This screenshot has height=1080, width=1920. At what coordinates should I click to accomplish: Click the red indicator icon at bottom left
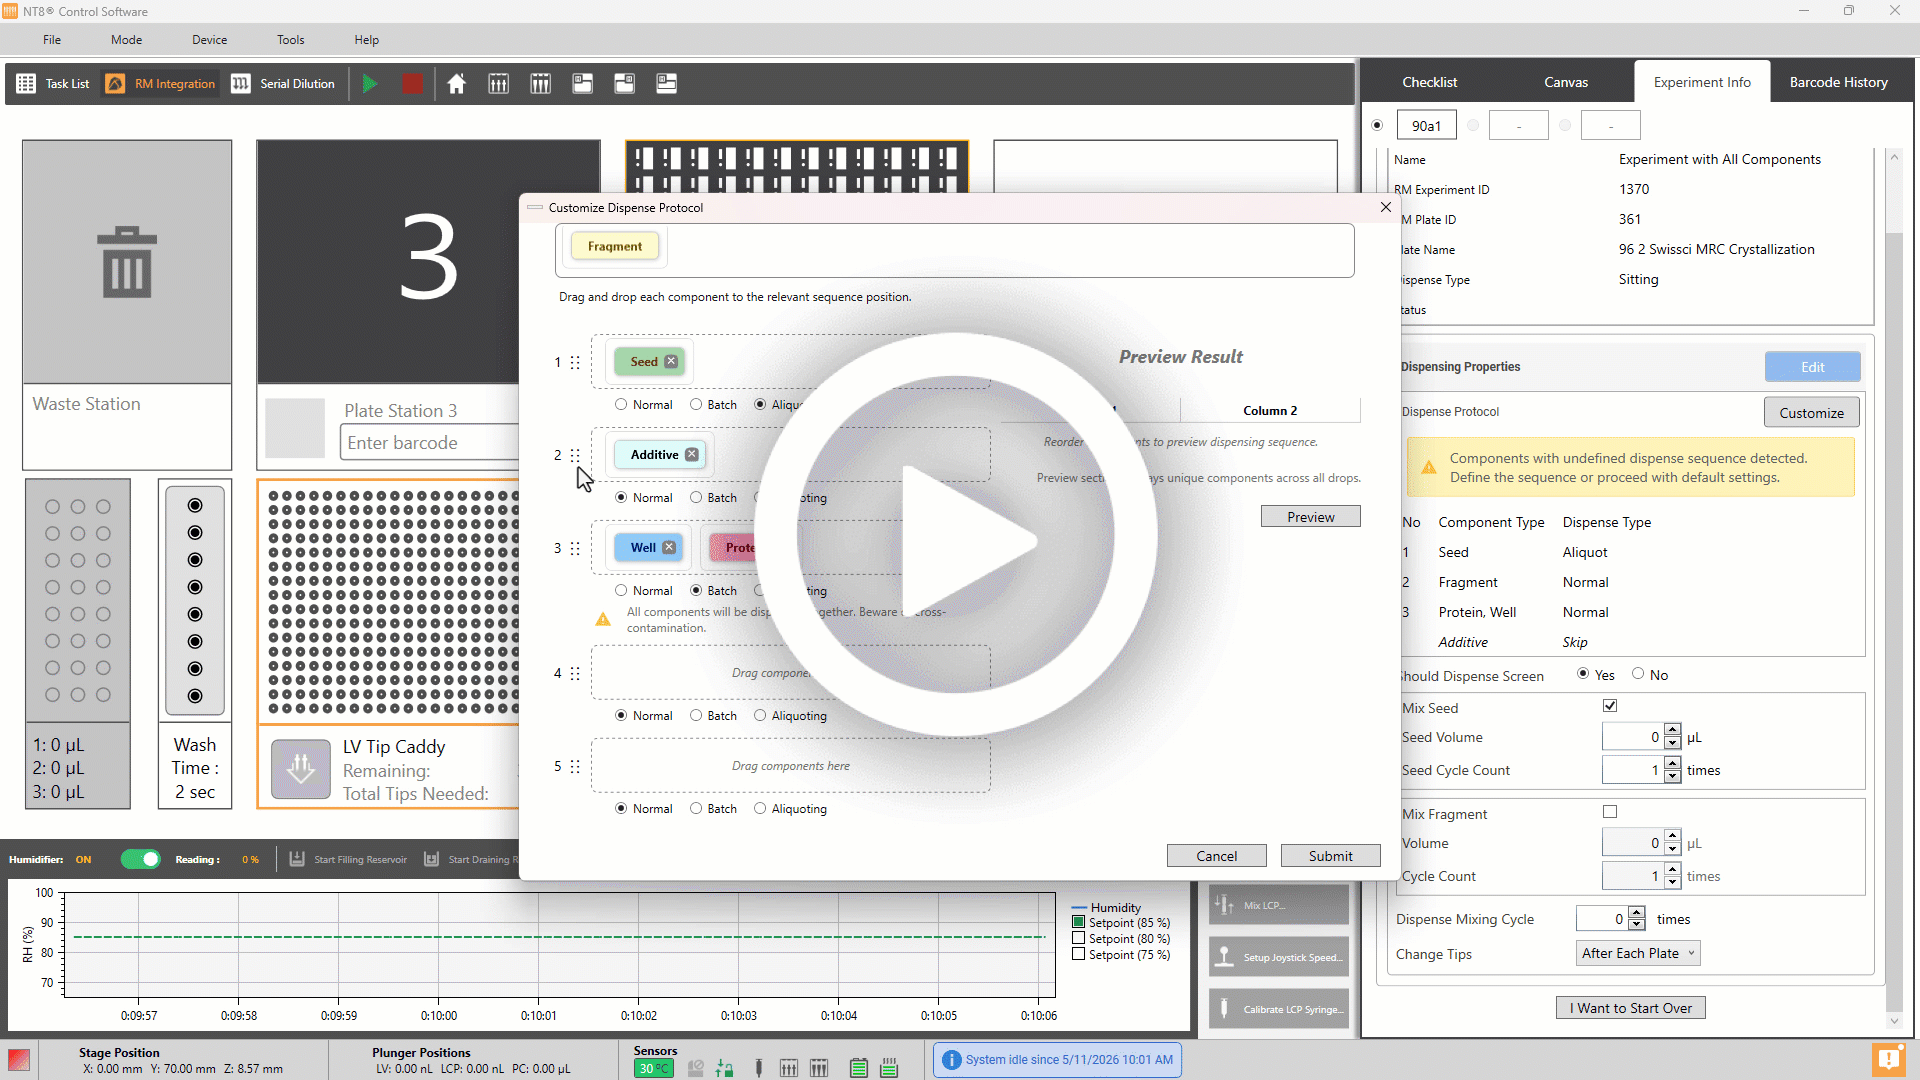tap(18, 1059)
